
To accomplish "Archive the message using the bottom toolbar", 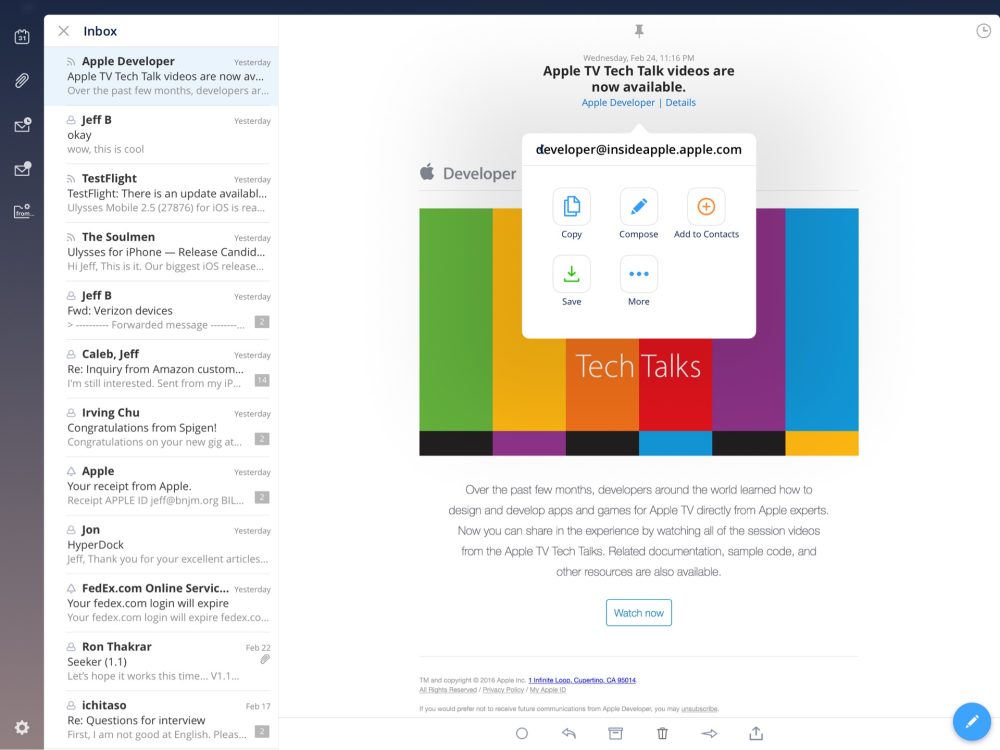I will 615,733.
